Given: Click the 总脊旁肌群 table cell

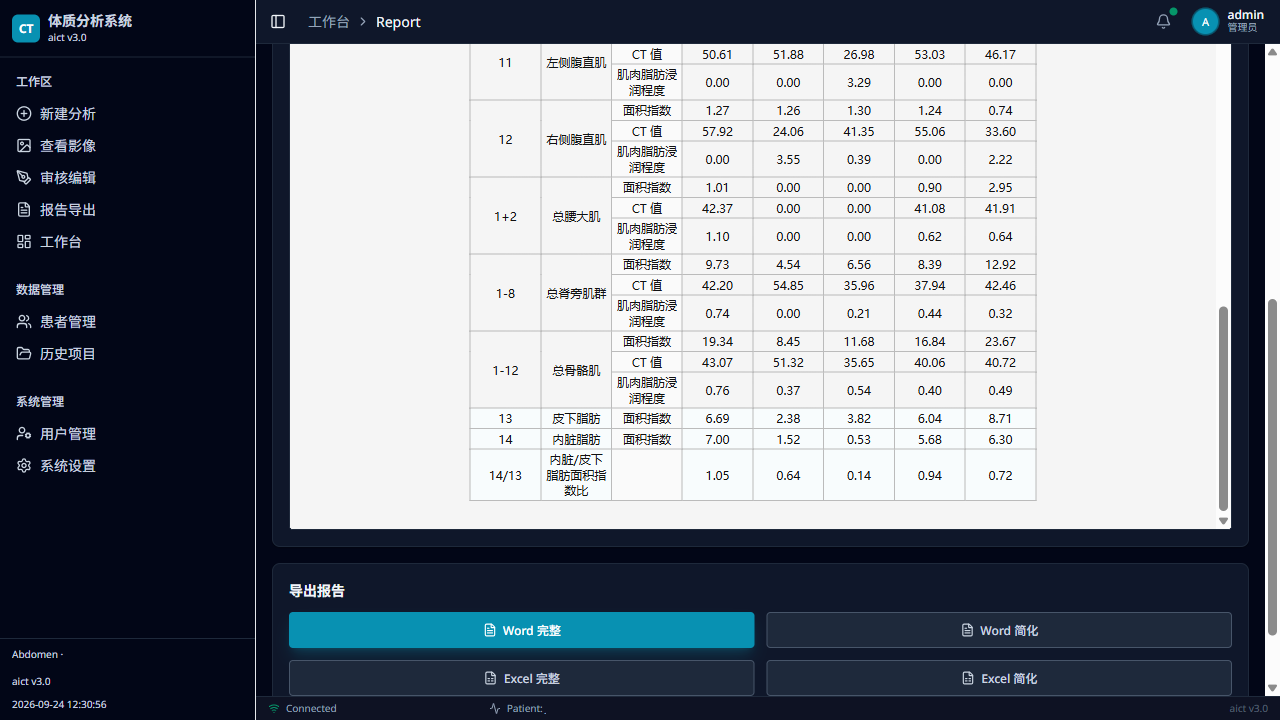Looking at the screenshot, I should pos(576,293).
